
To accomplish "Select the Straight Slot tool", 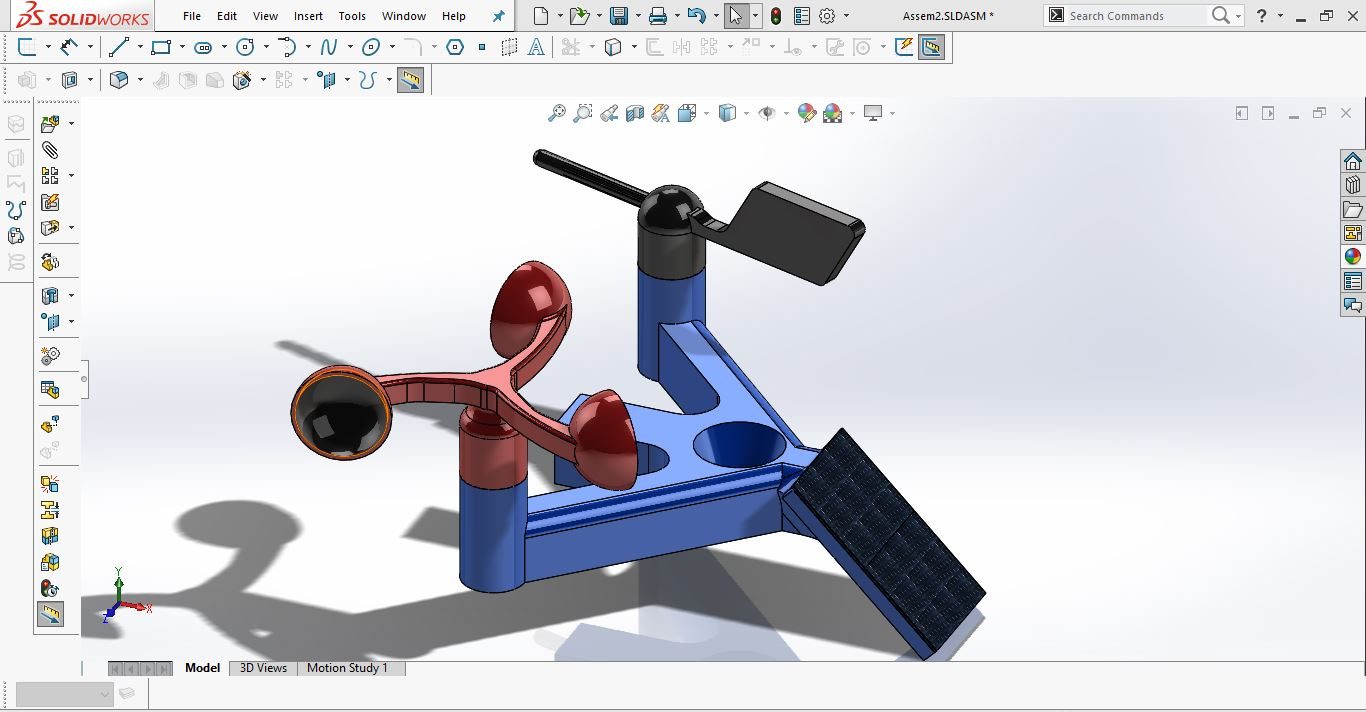I will (x=203, y=47).
